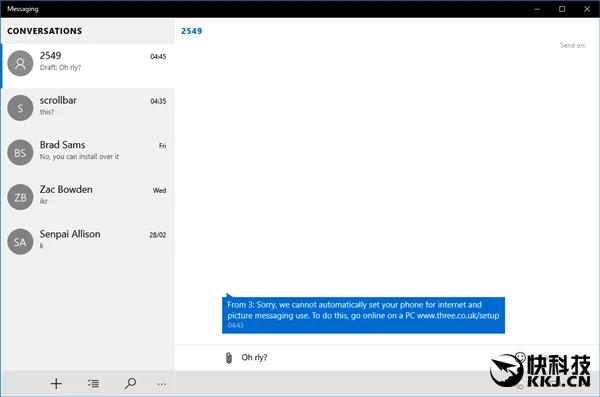The height and width of the screenshot is (397, 600).
Task: Open the Brad Sams conversation
Action: [x=88, y=155]
